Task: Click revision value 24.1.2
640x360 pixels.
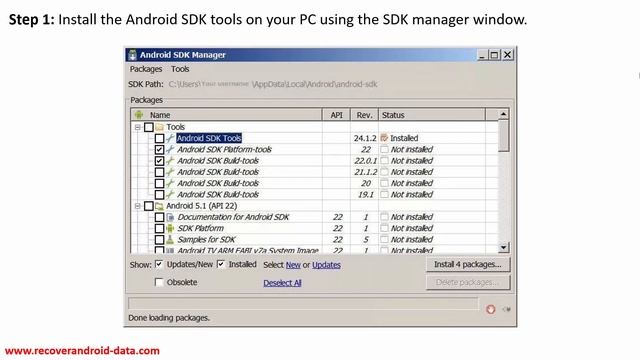Action: [x=364, y=138]
